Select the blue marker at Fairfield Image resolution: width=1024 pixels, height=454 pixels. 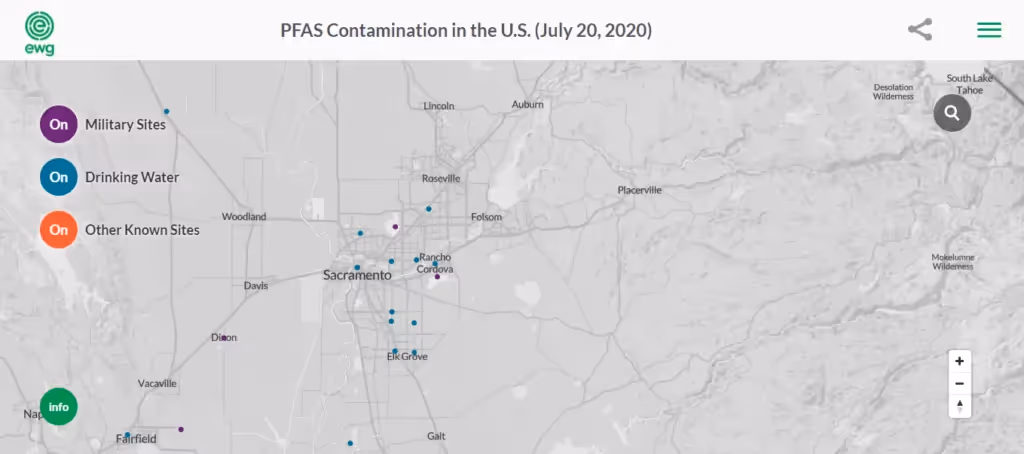127,434
